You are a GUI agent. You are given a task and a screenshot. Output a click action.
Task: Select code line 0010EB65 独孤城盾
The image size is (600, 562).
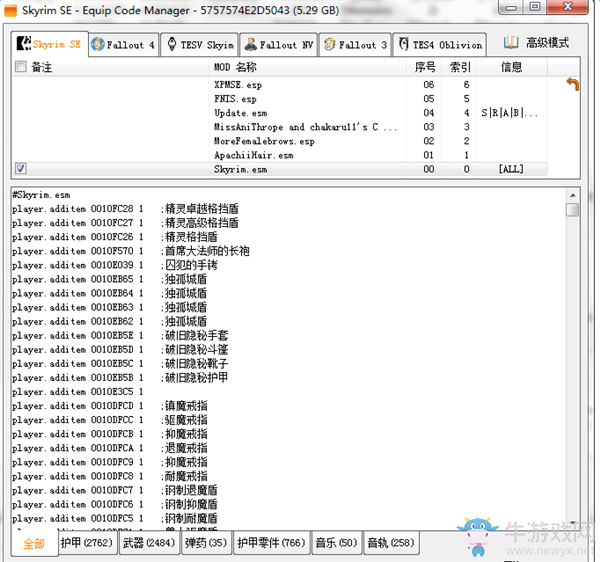tap(110, 279)
